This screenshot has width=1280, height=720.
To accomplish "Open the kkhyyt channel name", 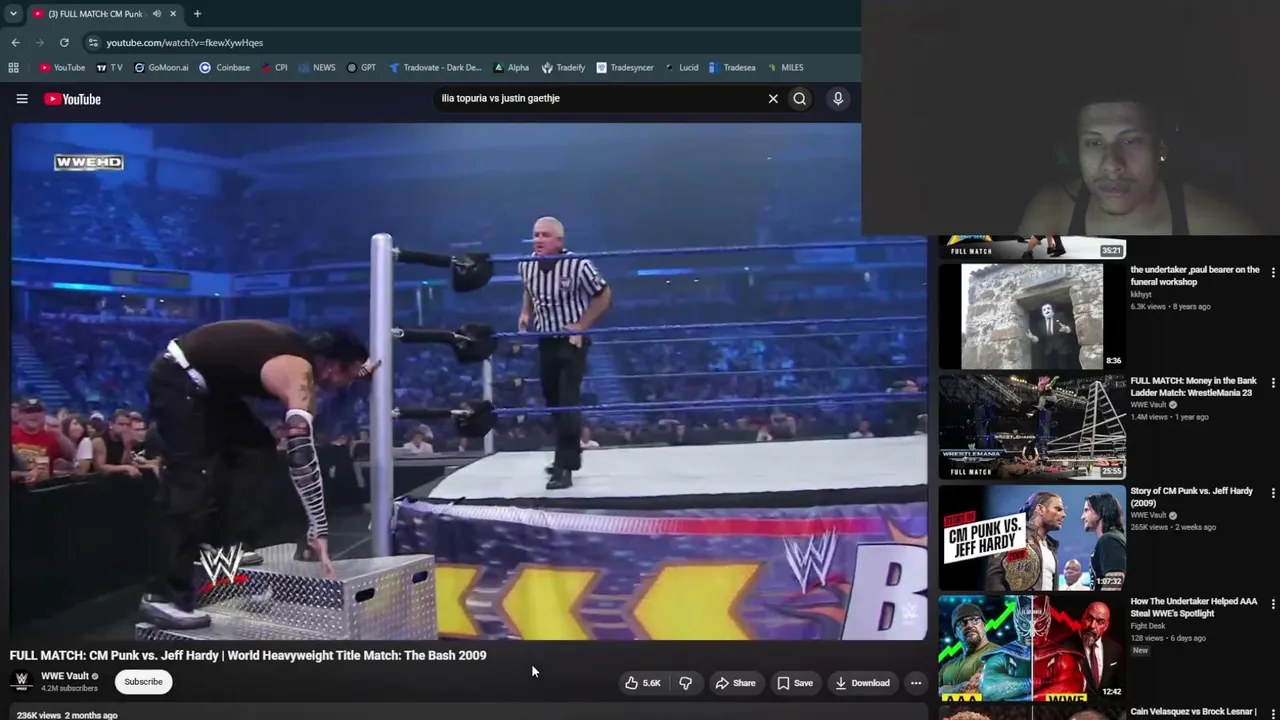I will pyautogui.click(x=1141, y=295).
